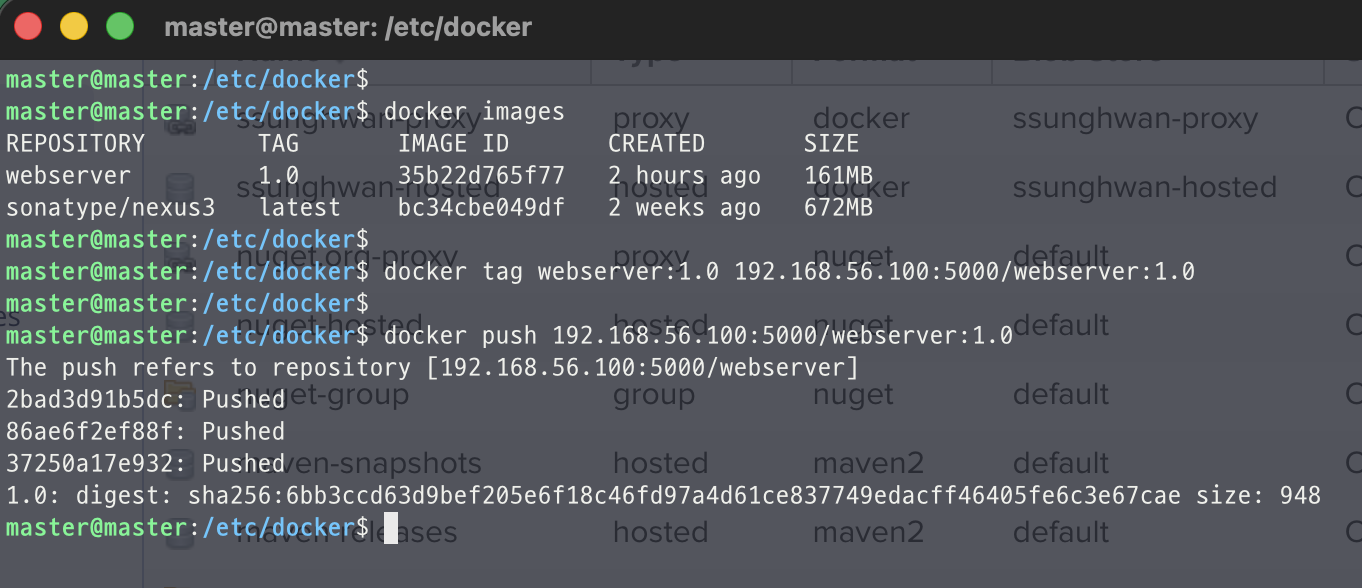Click the 37250a17e932 layer hash
Viewport: 1362px width, 588px height.
[x=89, y=464]
